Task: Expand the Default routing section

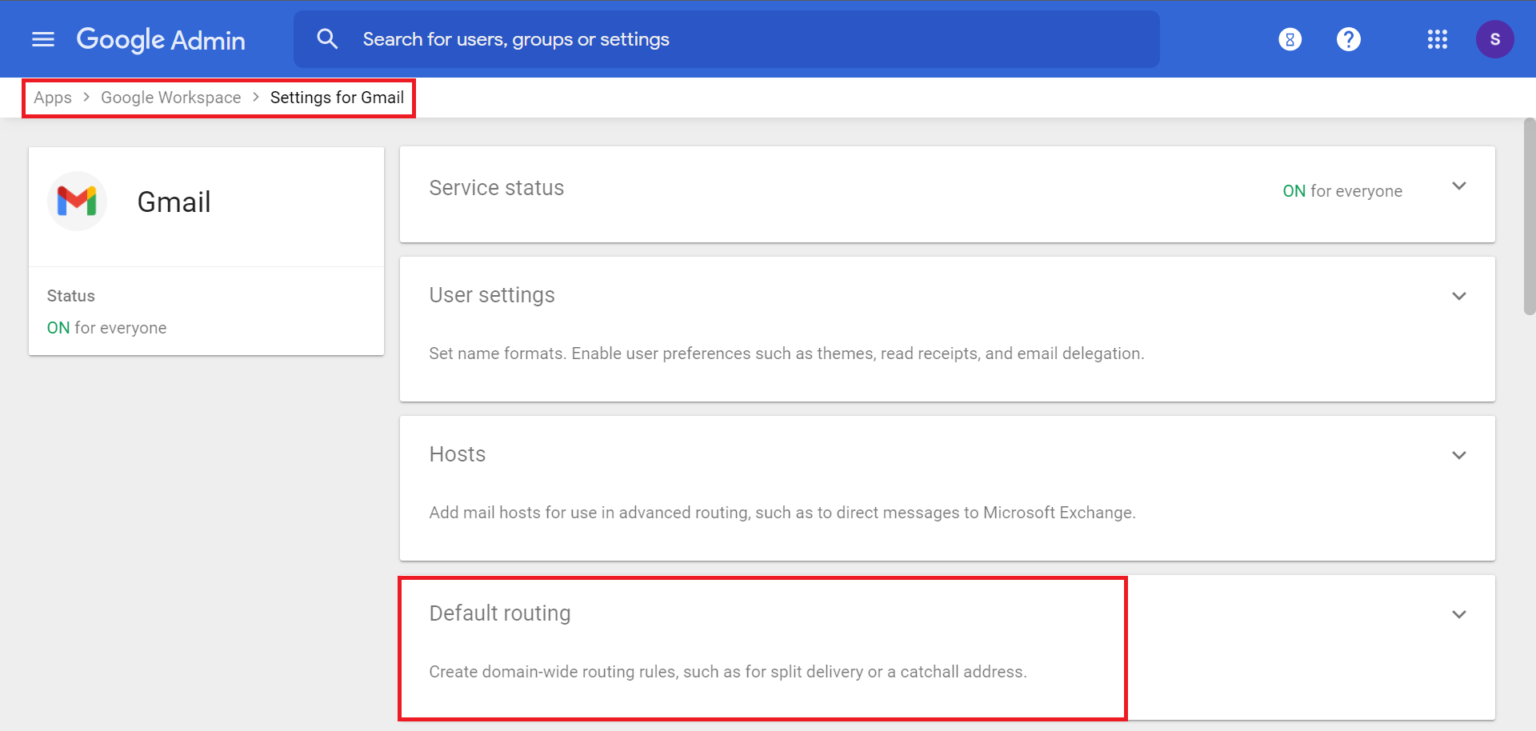Action: tap(1459, 614)
